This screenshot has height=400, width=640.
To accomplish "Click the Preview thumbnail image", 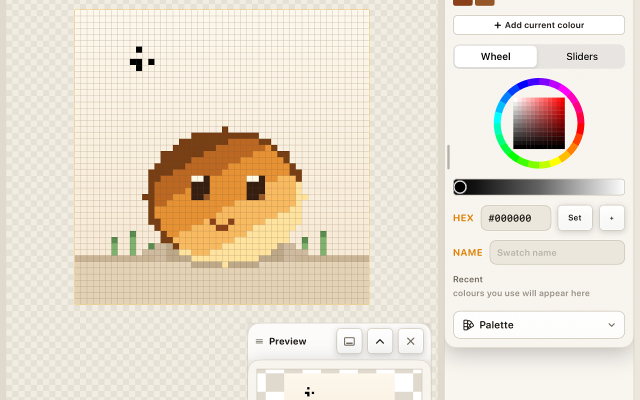I will (x=339, y=384).
